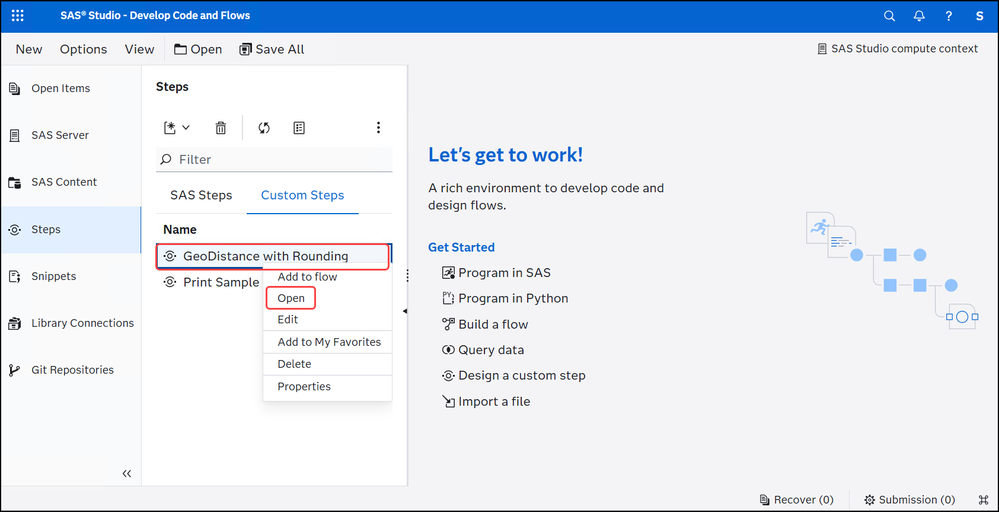Open the Steps pane more options menu

378,128
